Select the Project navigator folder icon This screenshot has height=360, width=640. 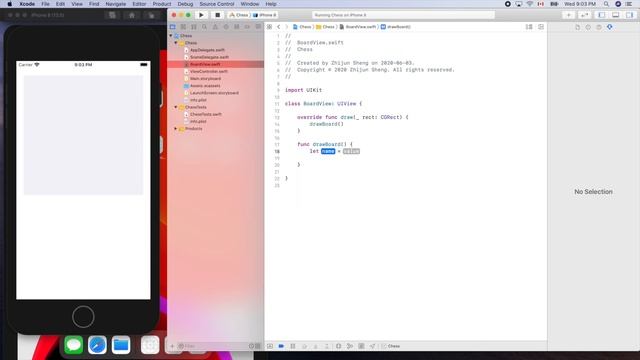pos(173,27)
